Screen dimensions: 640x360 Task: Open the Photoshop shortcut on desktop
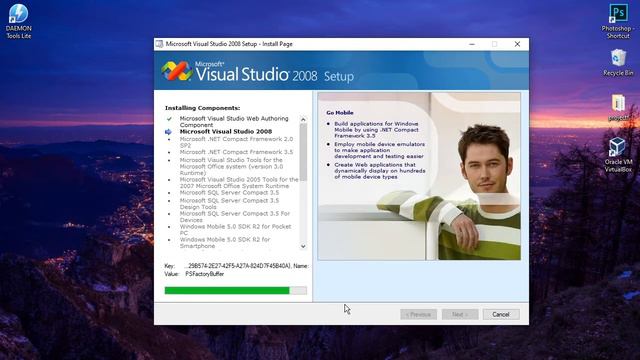pos(618,21)
